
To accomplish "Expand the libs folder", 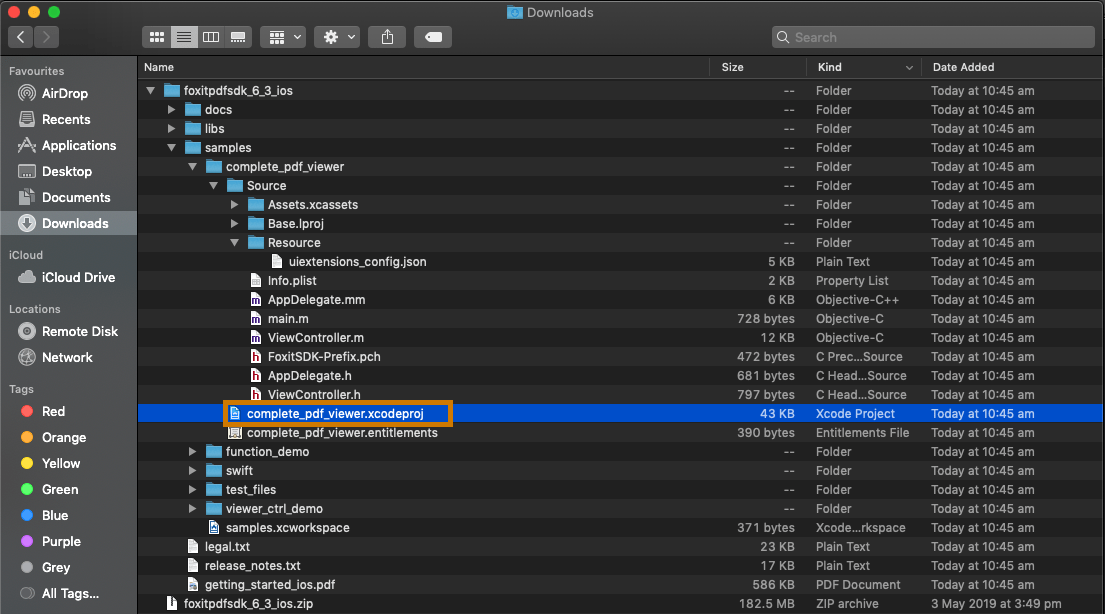I will 171,128.
